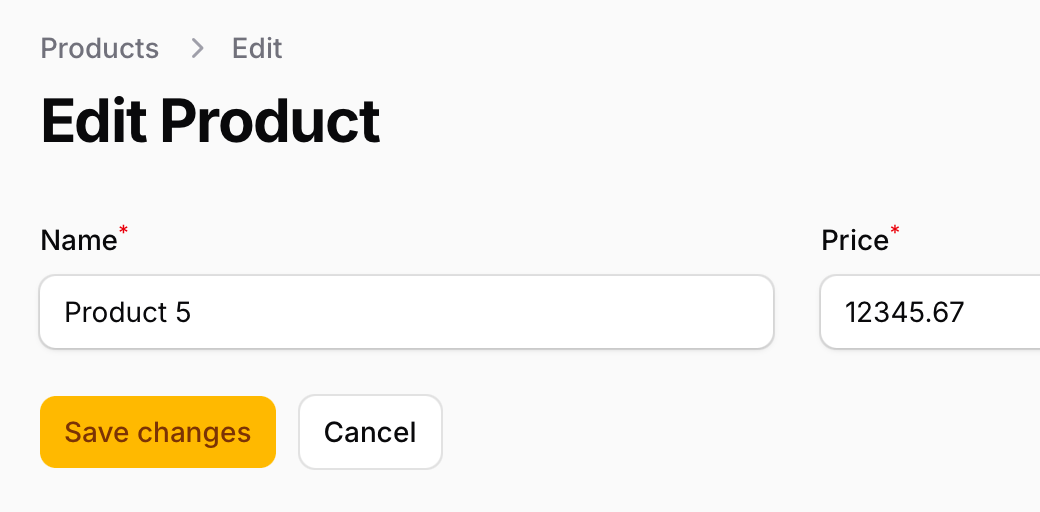Screen dimensions: 1040x512
Task: Place cursor after '.67' in Price field
Action: tap(965, 312)
